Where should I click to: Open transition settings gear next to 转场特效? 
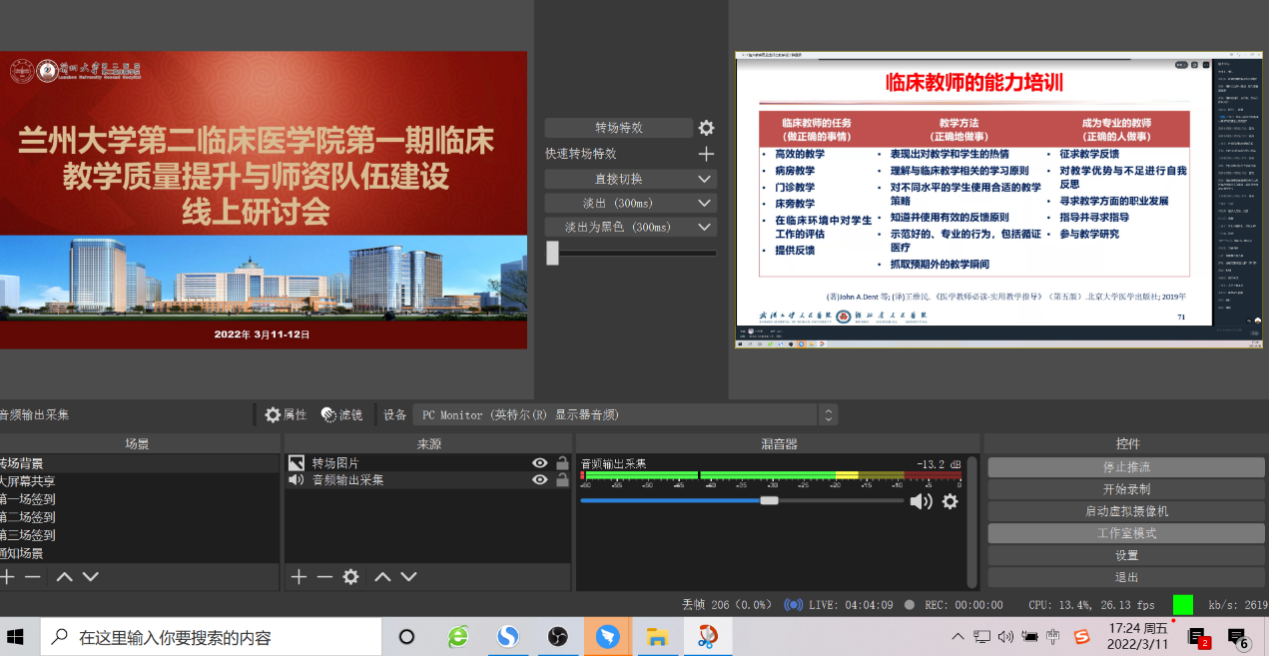coord(706,128)
